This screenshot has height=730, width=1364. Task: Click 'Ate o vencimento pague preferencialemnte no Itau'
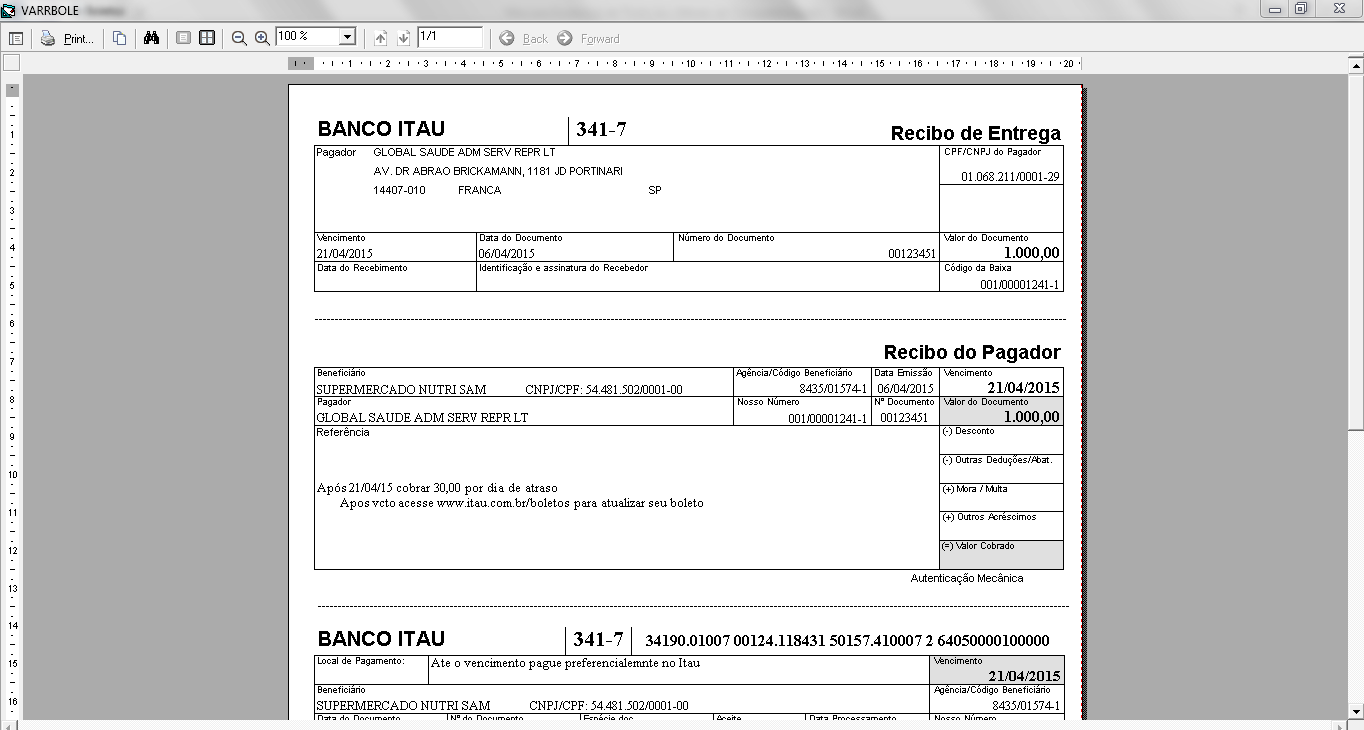[566, 663]
